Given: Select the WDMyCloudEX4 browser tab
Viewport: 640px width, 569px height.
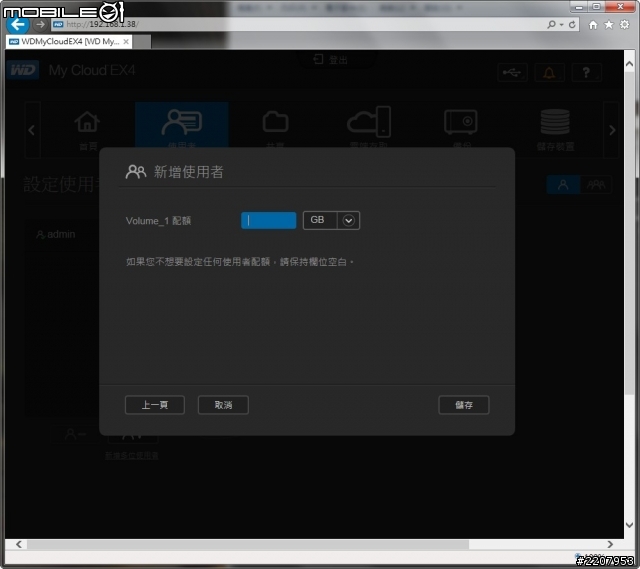Looking at the screenshot, I should 69,42.
